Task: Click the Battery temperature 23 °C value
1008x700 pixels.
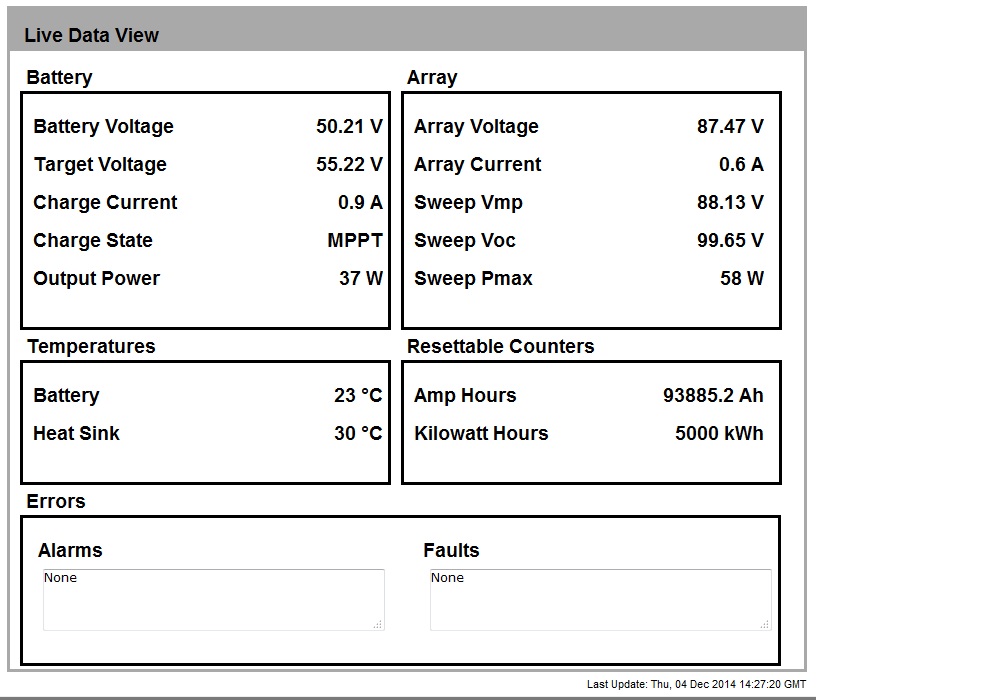Action: [x=358, y=395]
